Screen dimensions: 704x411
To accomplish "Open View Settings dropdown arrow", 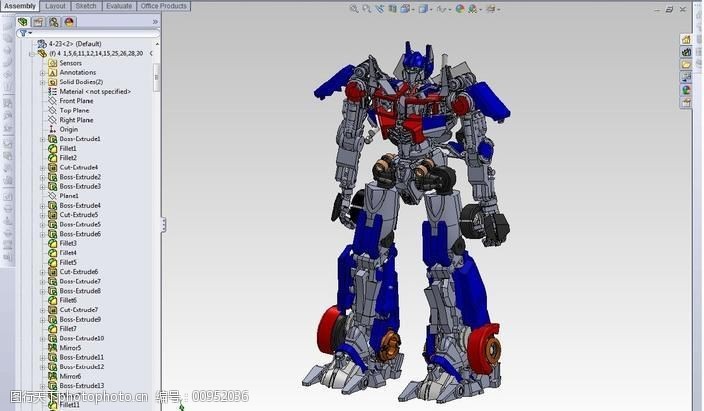I will (x=498, y=9).
